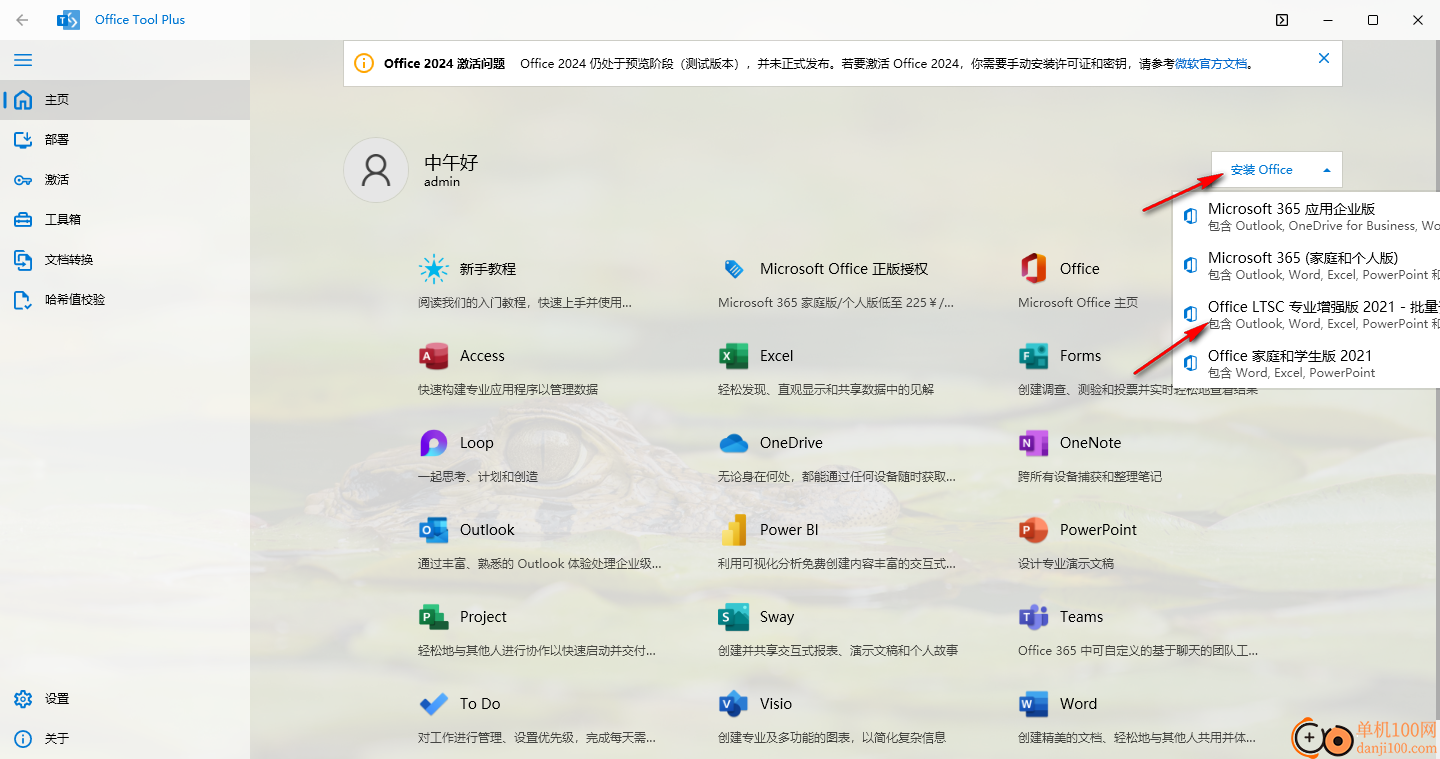Expand the 安装 Office dropdown arrow
1440x759 pixels.
(x=1327, y=170)
